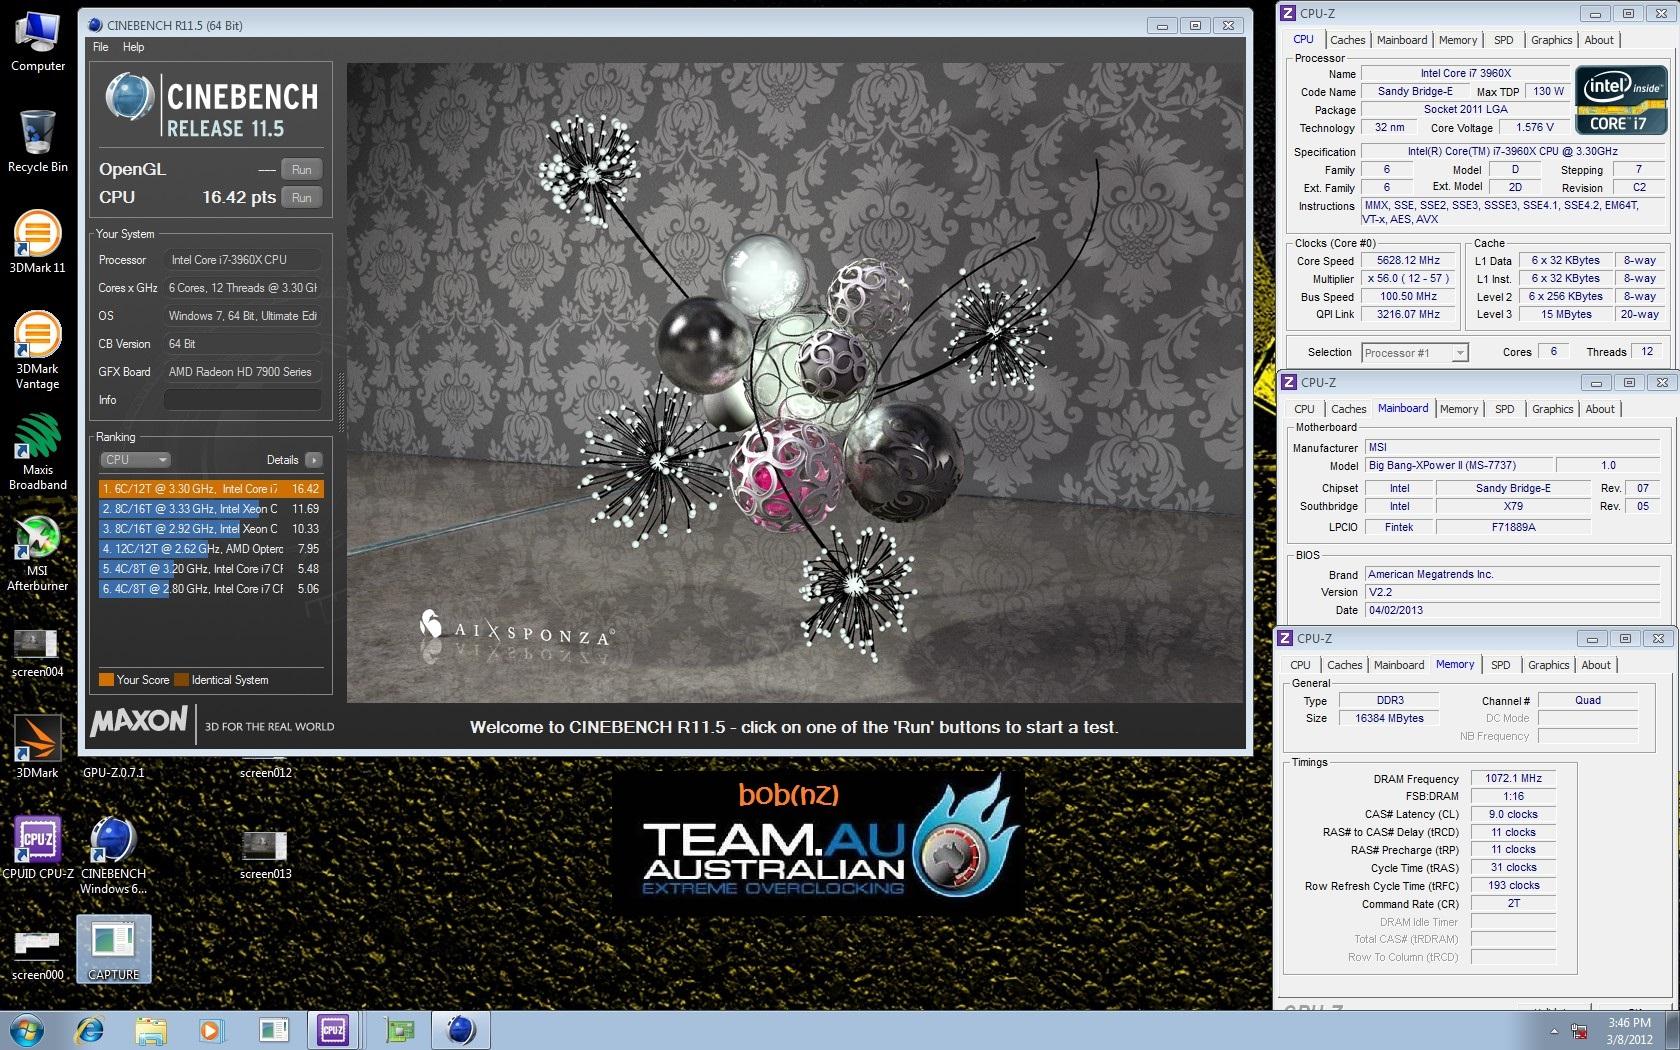Select the screen004 desktop file

[37, 653]
